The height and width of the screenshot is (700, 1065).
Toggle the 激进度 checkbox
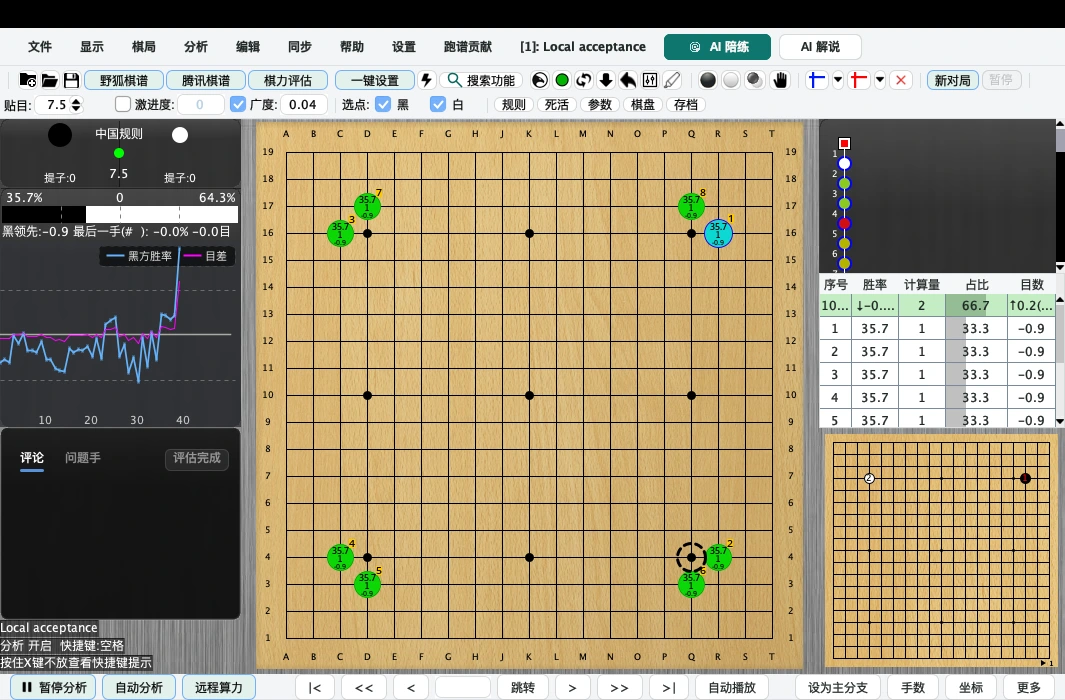pos(123,105)
